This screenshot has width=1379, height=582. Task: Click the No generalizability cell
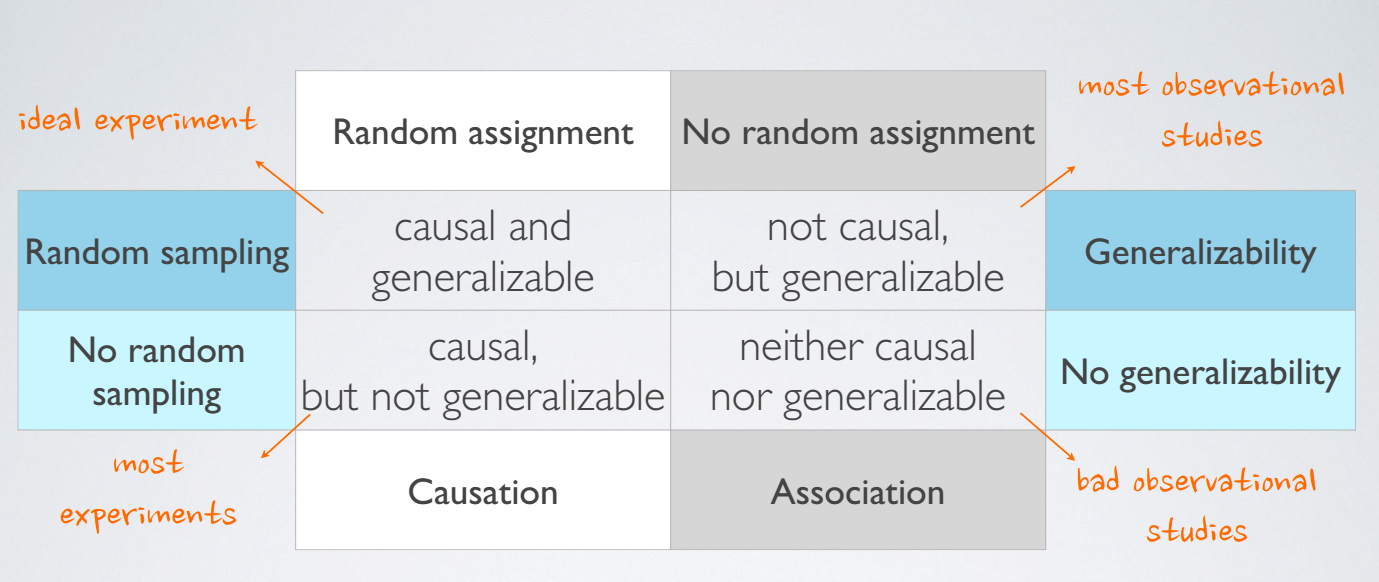1201,371
